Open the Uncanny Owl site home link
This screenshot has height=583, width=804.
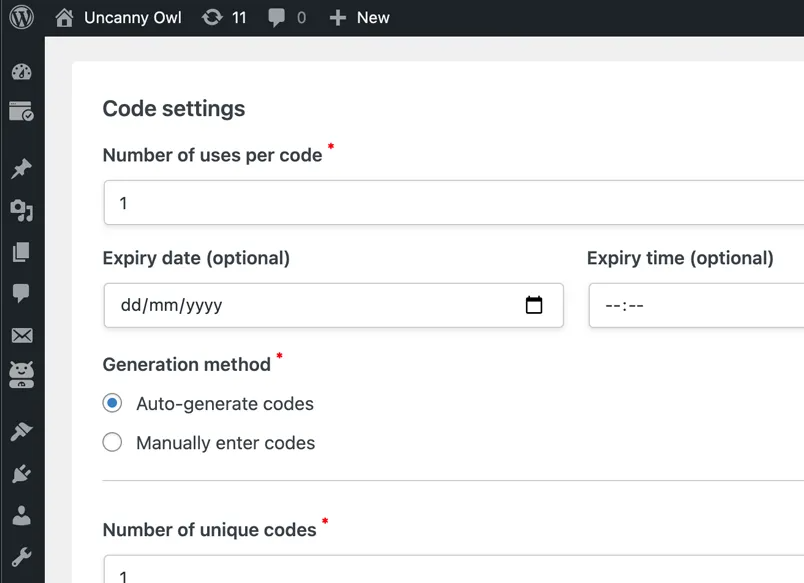click(x=119, y=18)
